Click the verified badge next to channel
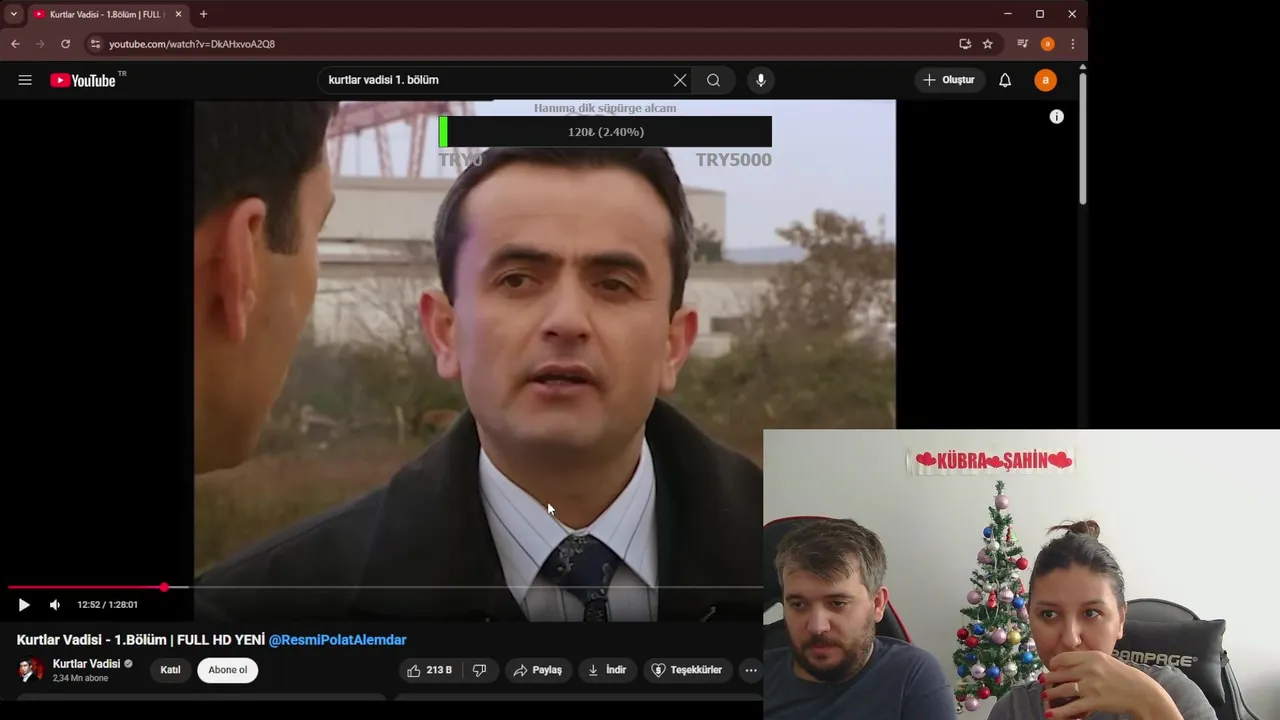Image resolution: width=1280 pixels, height=720 pixels. click(128, 664)
